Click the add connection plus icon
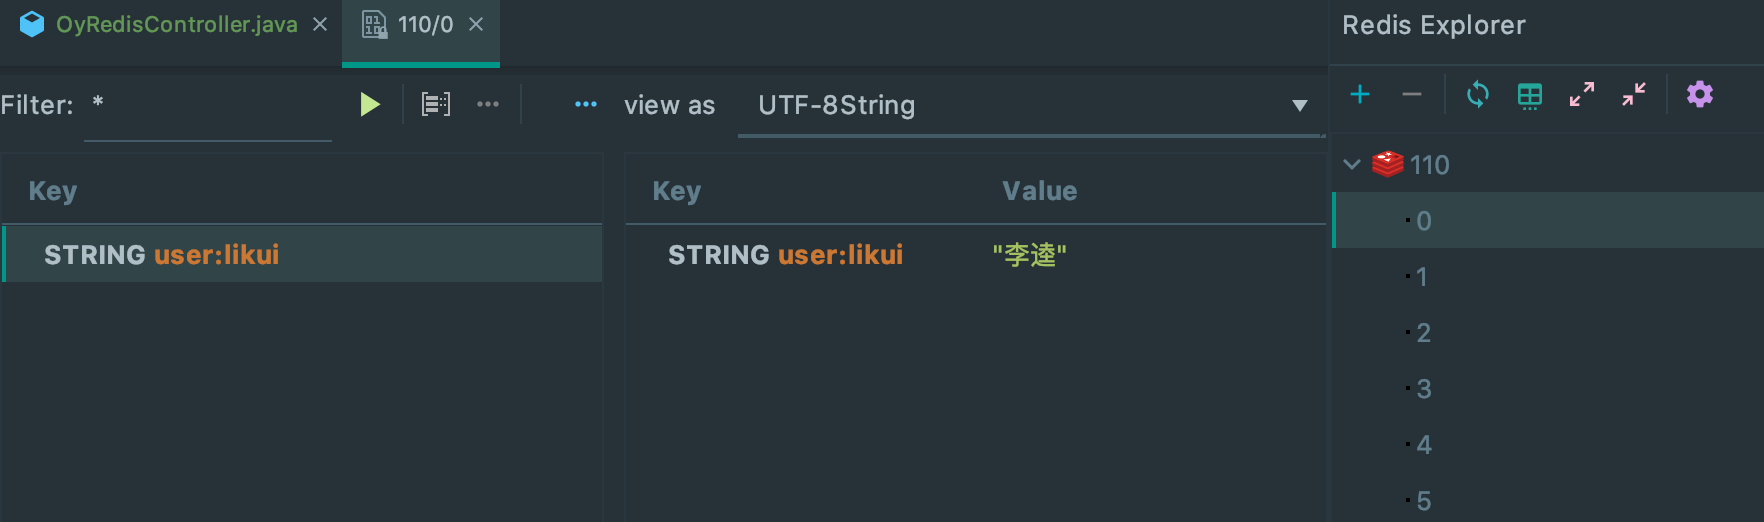Viewport: 1764px width, 522px height. (1360, 94)
